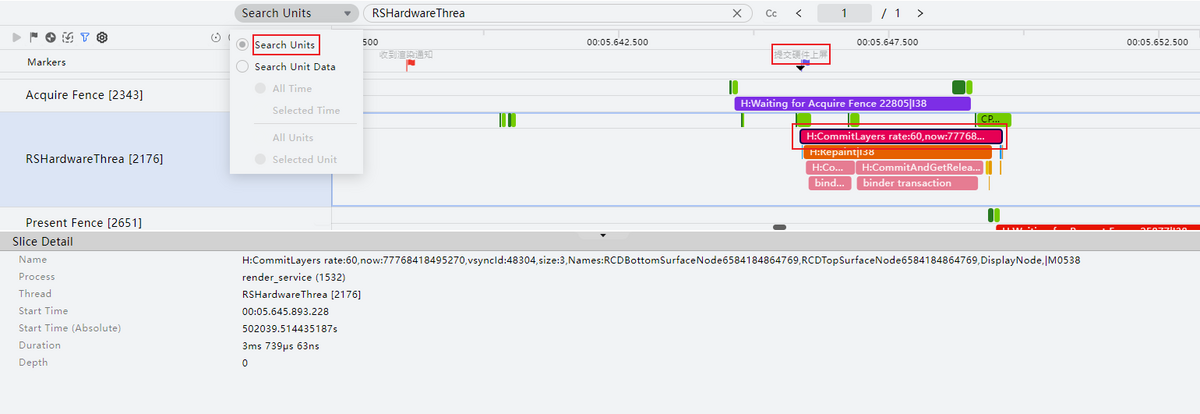Click the orange H:Repaint slice bar
This screenshot has width=1200, height=414.
tap(896, 152)
